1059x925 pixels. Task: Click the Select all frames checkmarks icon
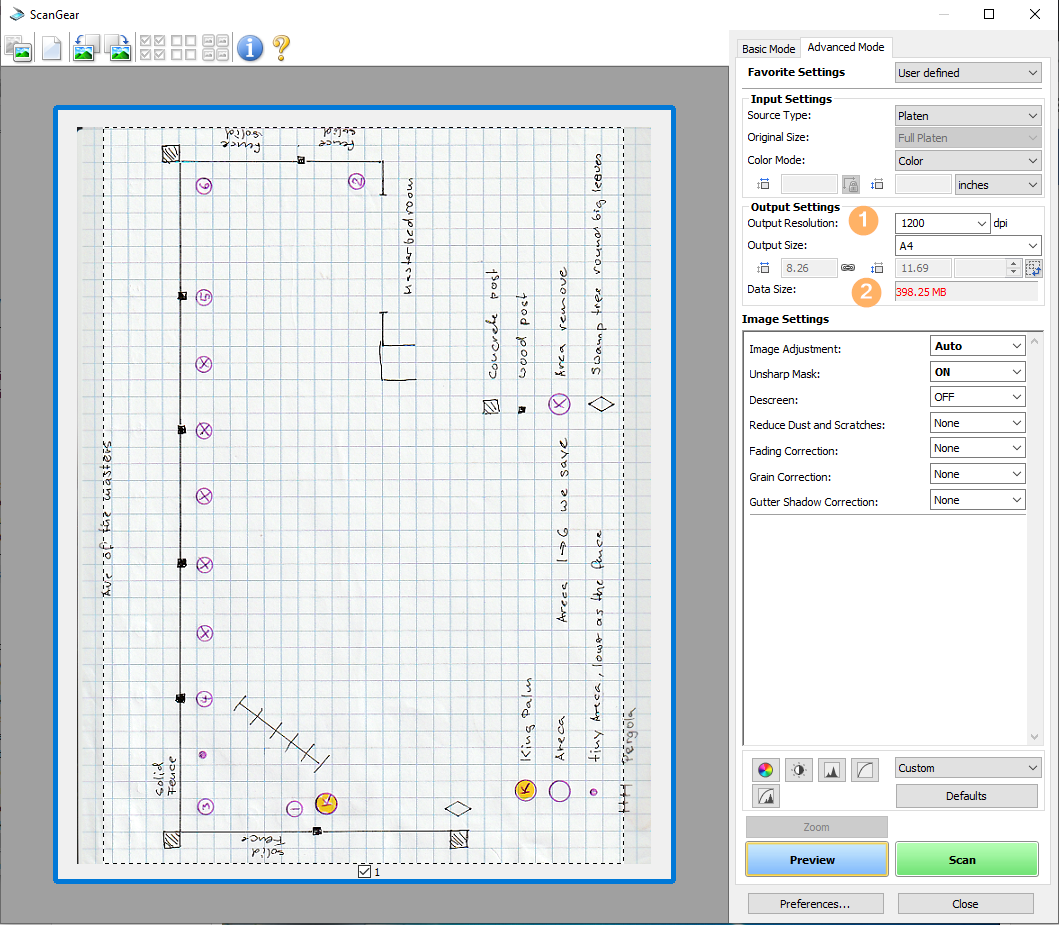pos(152,48)
